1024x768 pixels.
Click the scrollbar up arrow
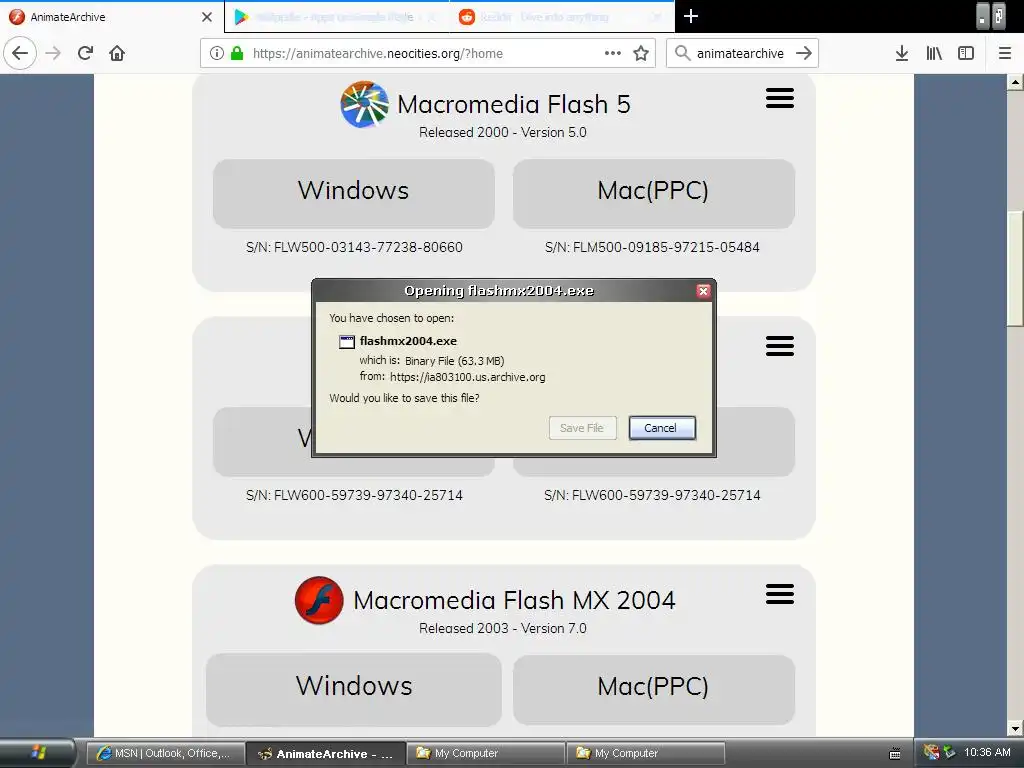pyautogui.click(x=1014, y=82)
